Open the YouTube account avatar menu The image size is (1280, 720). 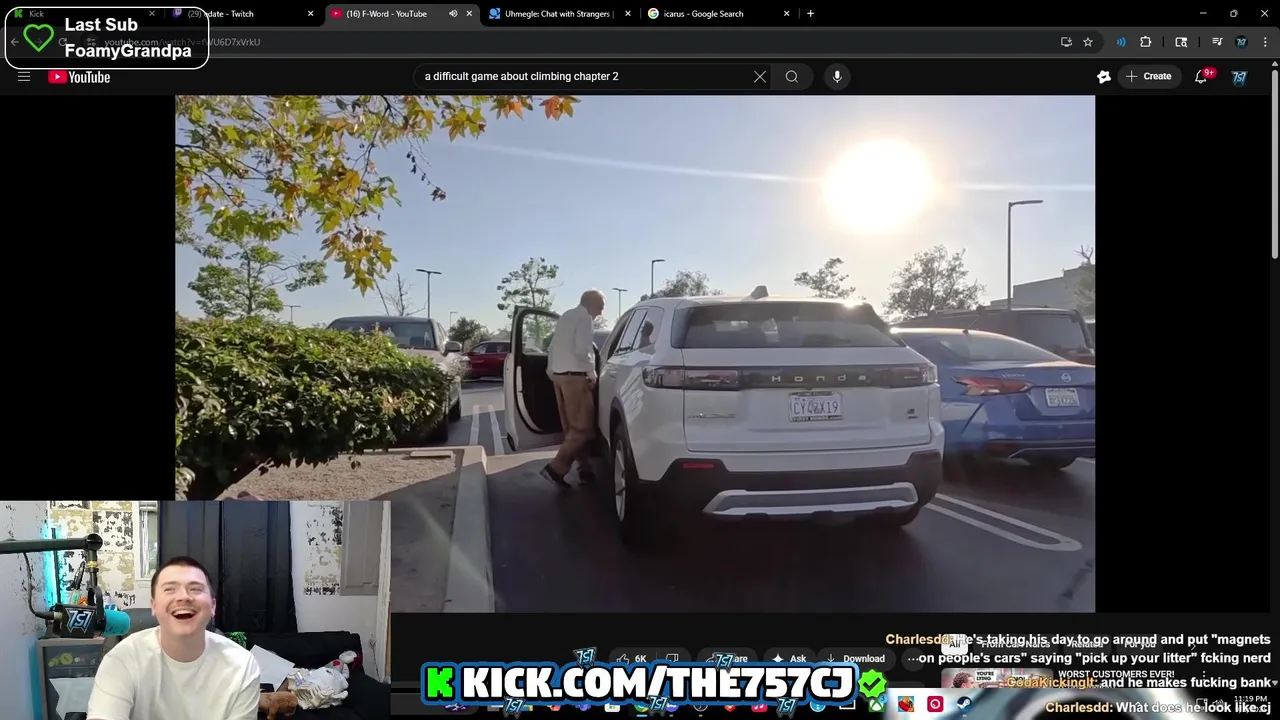tap(1240, 76)
